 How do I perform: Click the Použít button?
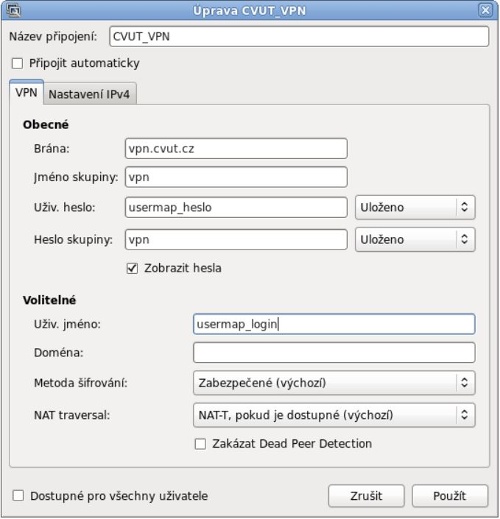(450, 496)
